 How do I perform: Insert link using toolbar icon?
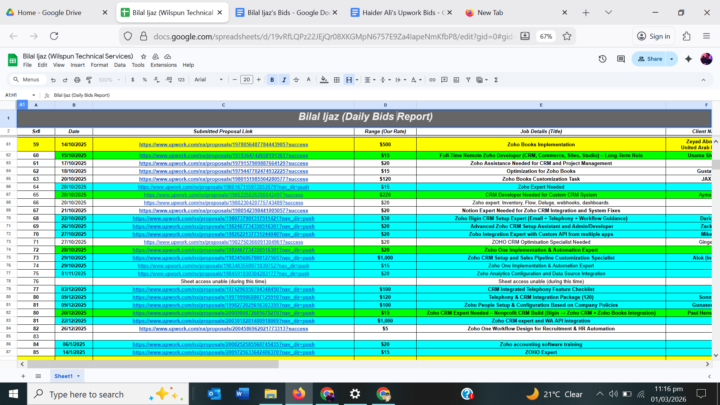pos(432,80)
